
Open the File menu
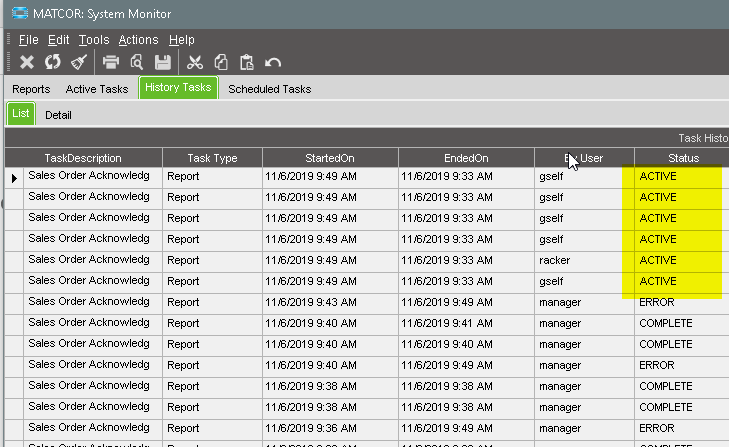coord(28,40)
